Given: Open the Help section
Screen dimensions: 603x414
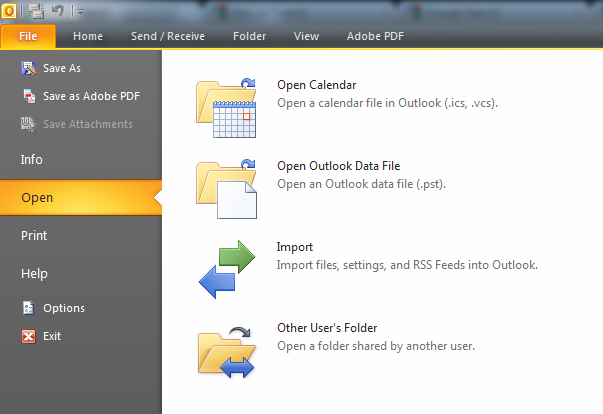Looking at the screenshot, I should pyautogui.click(x=35, y=274).
